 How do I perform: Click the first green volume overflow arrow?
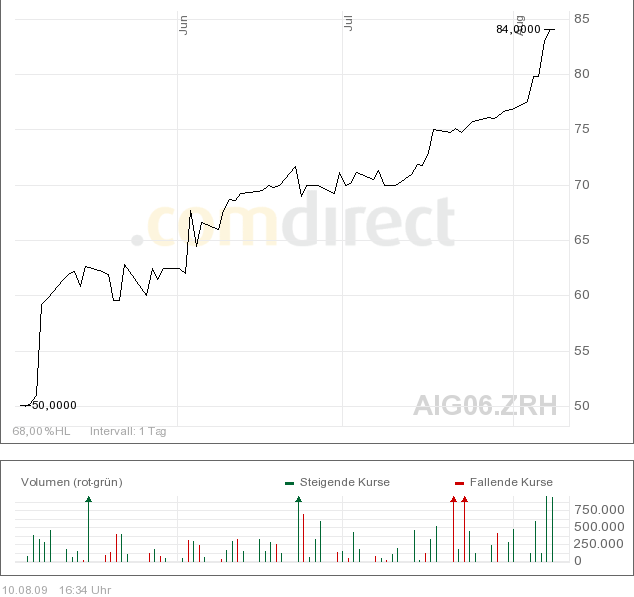[88, 498]
